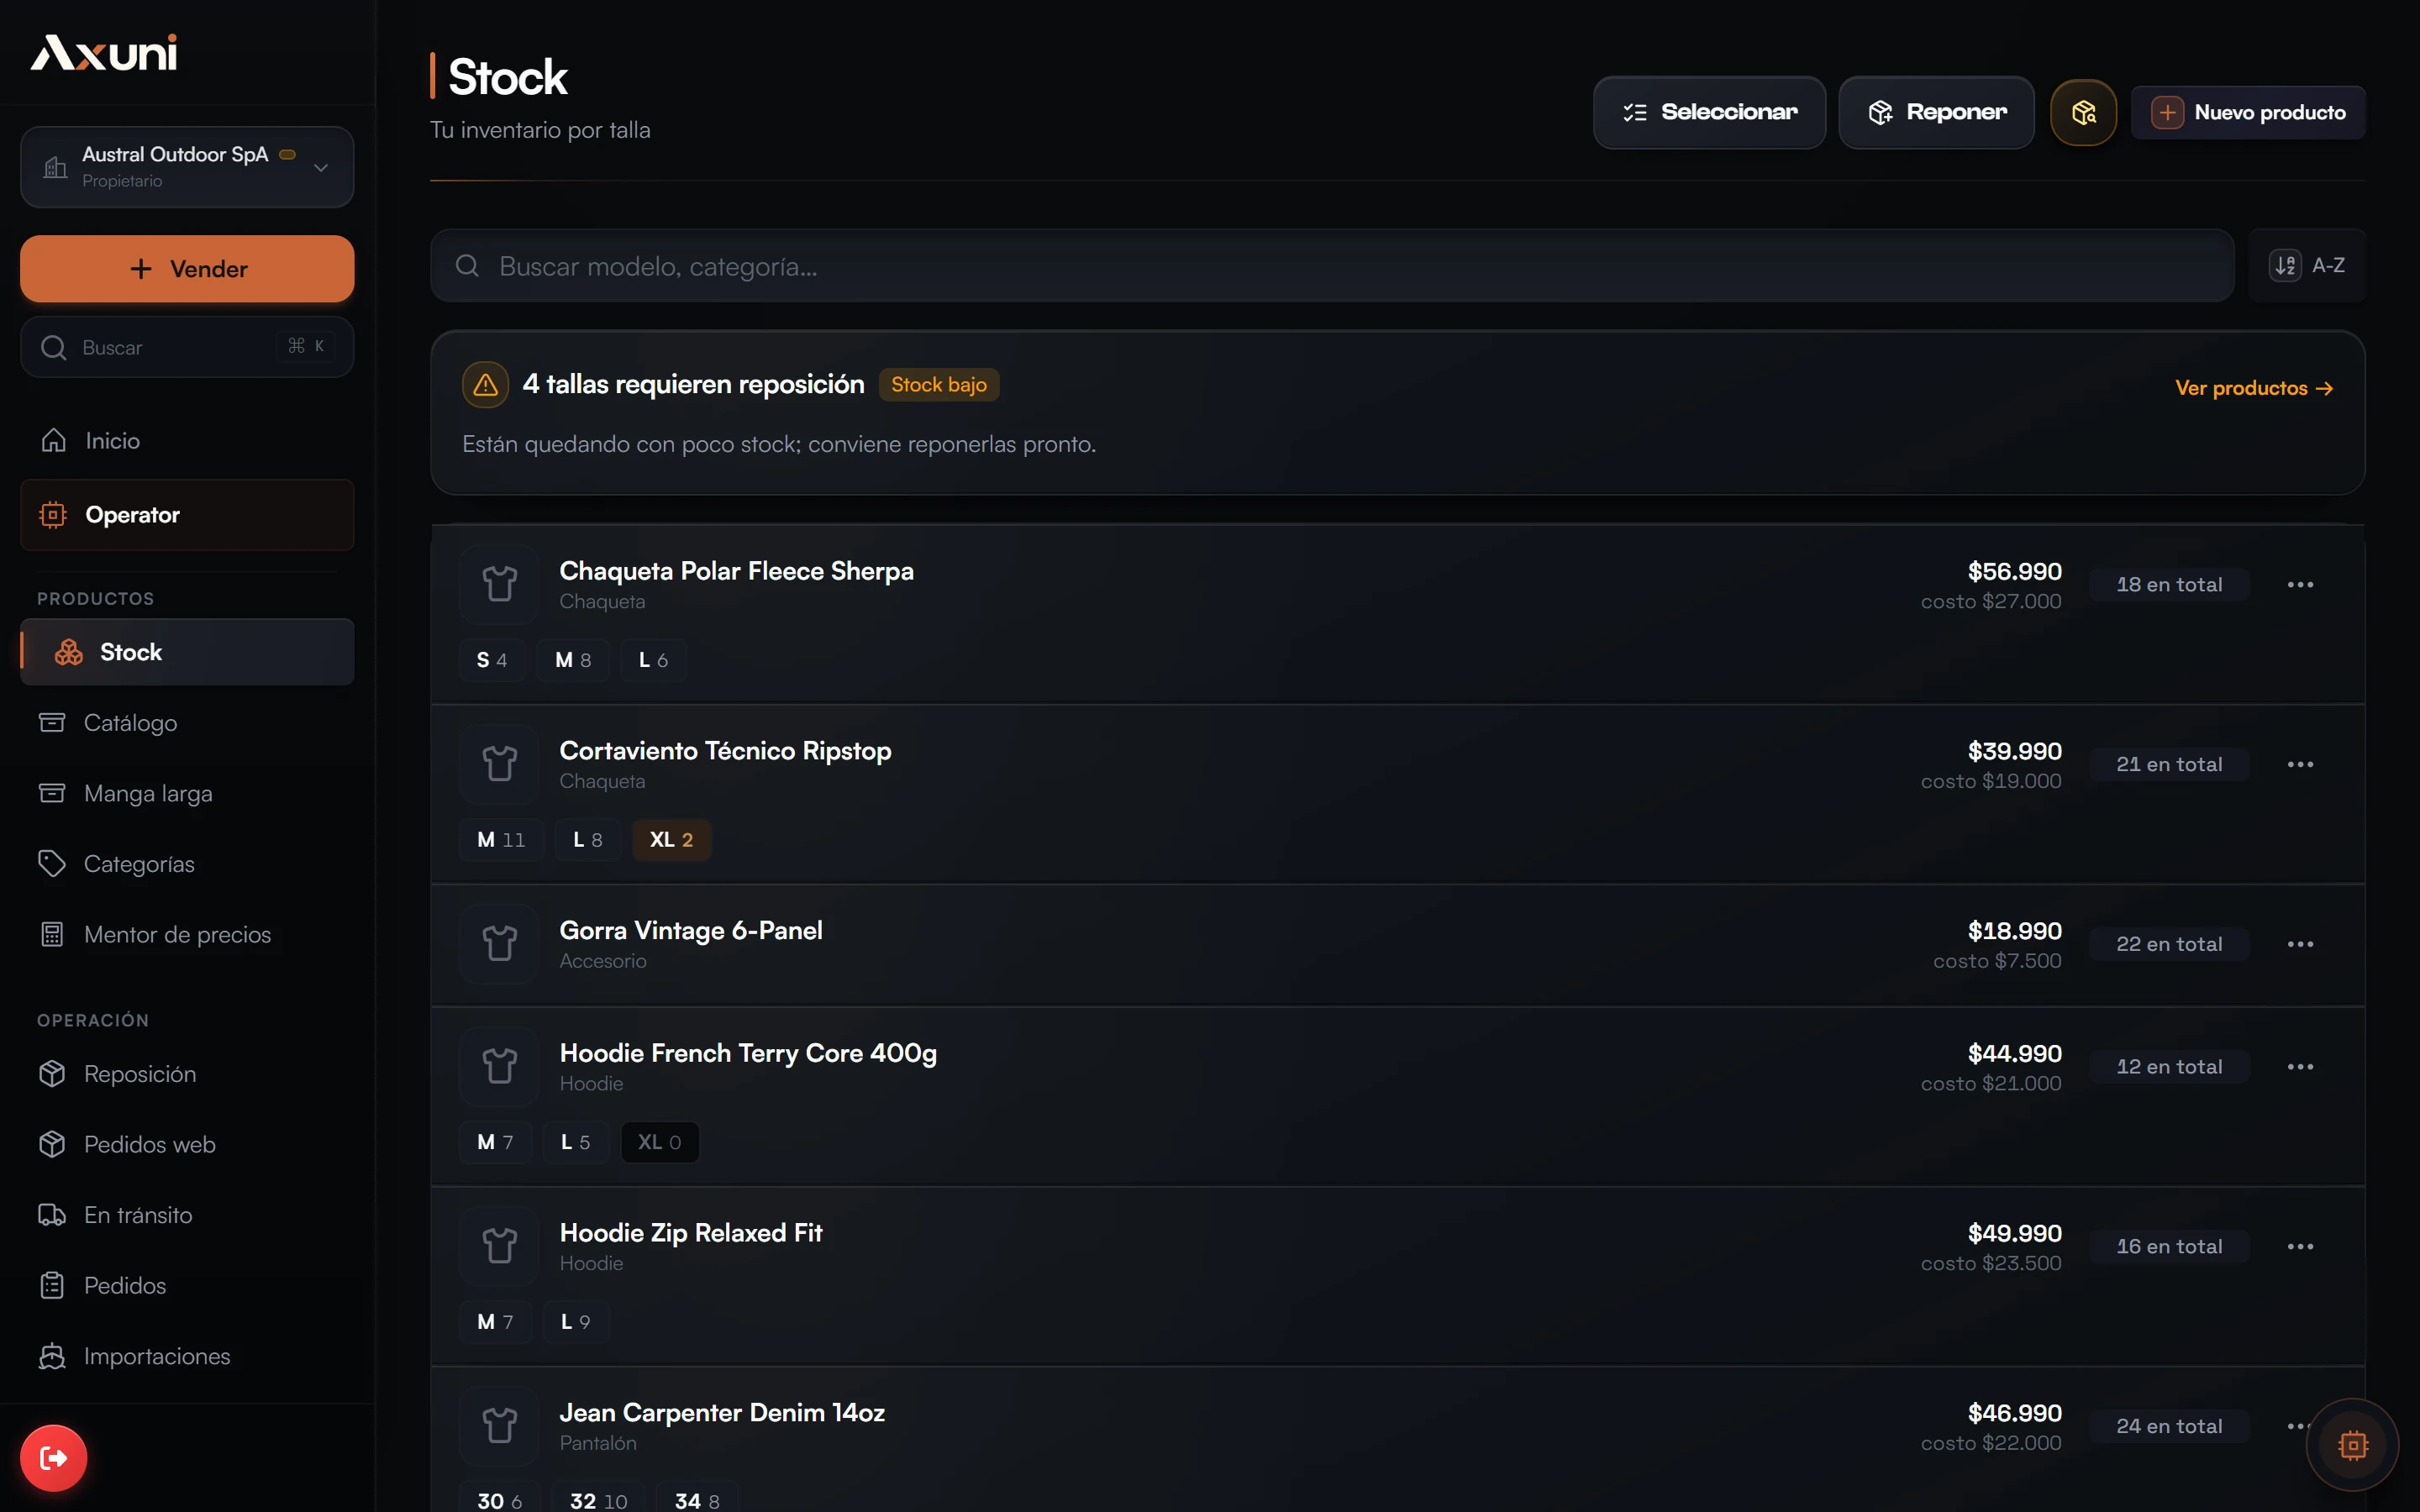Click Chaqueta Polar Fleece Sherpa shirt thumbnail
The image size is (2420, 1512).
(500, 584)
